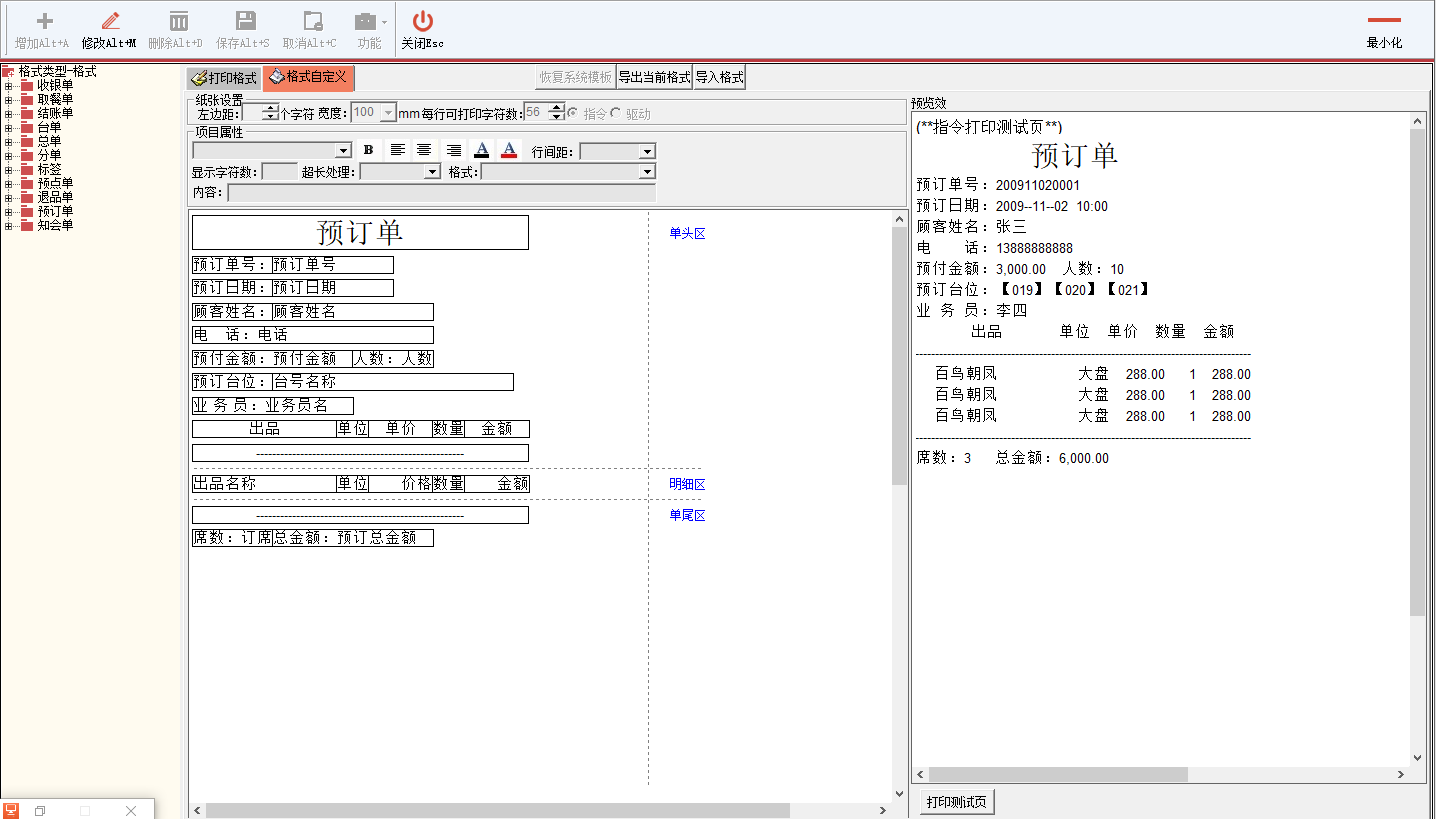
Task: Select the 出品名称 detail field in designer
Action: coord(264,484)
